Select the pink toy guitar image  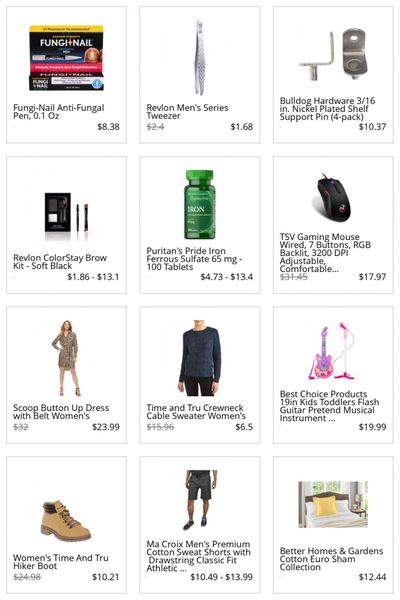[x=332, y=351]
